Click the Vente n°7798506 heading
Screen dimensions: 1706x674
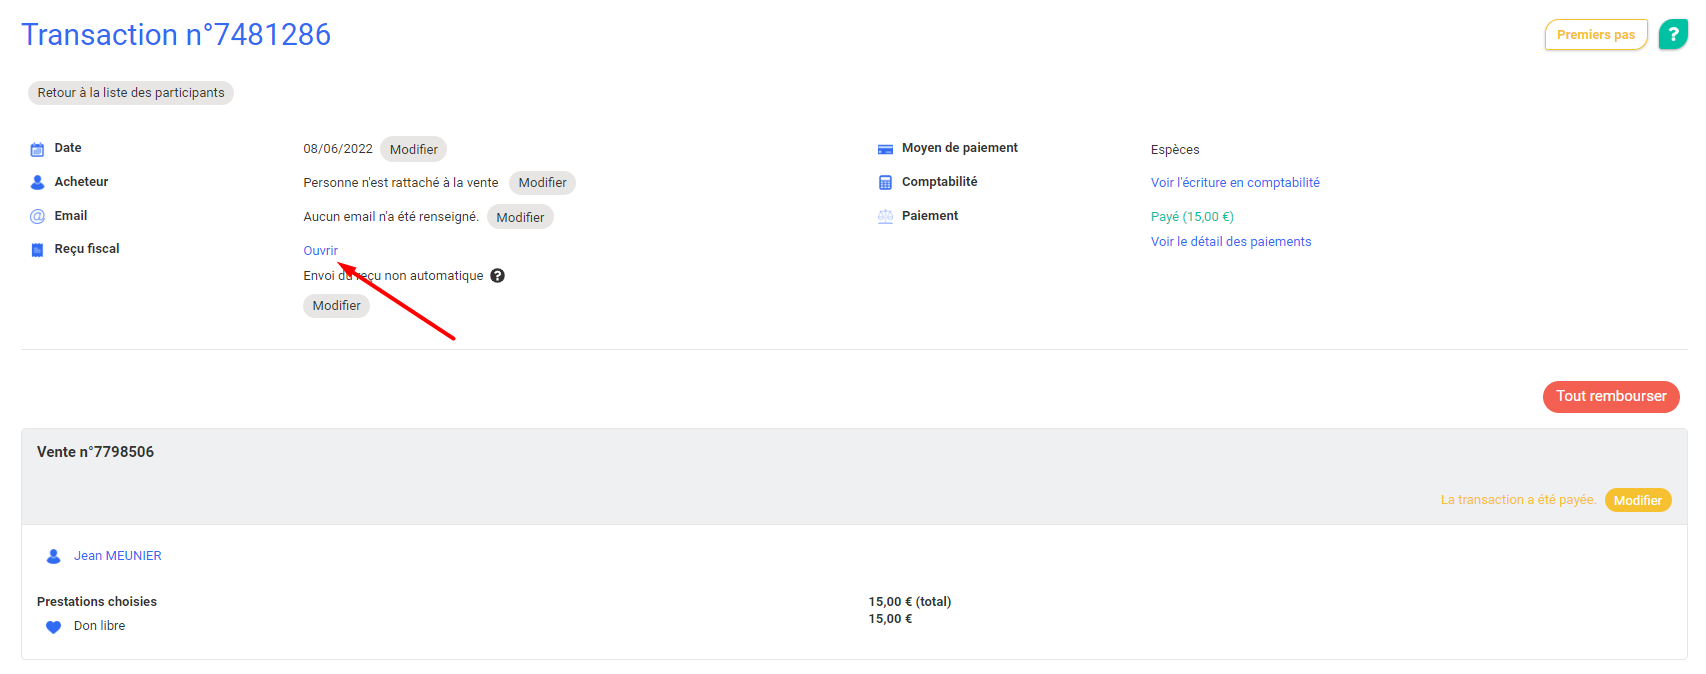95,452
